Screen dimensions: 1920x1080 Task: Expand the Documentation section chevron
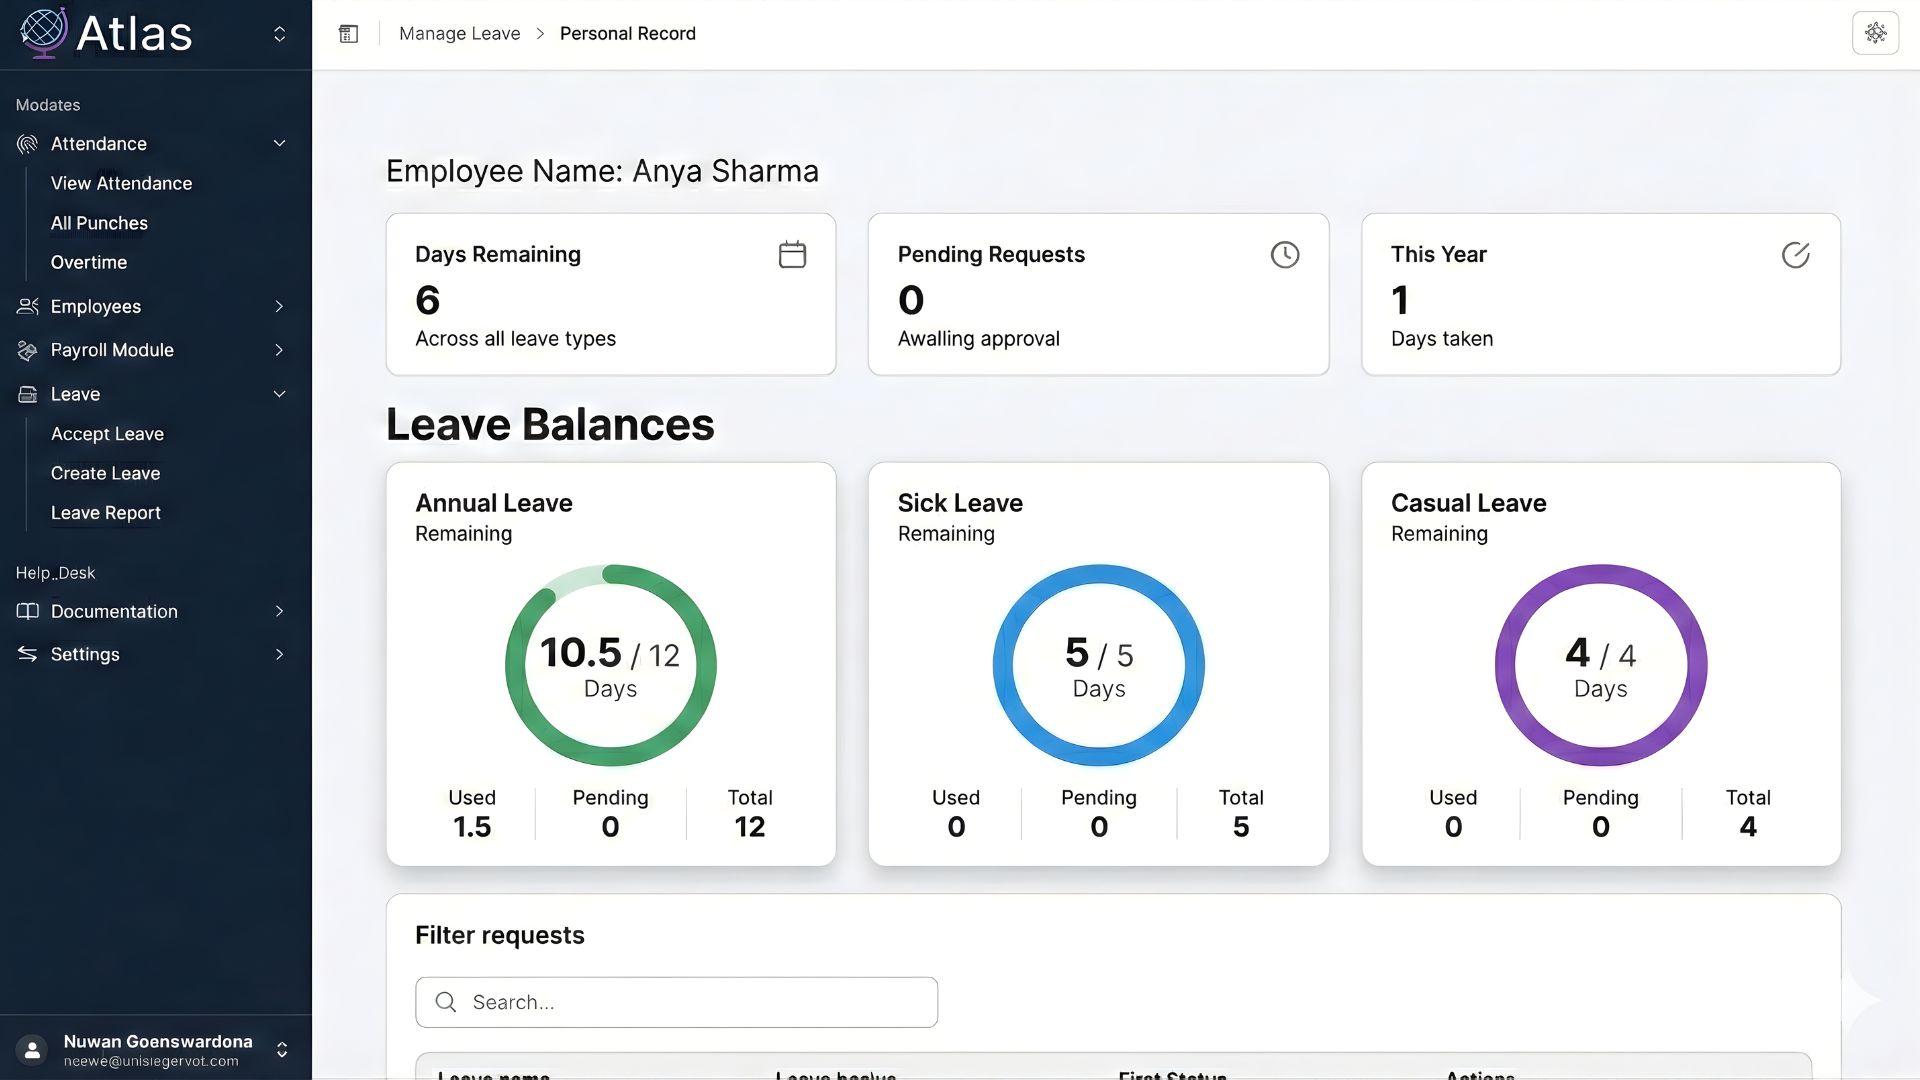(x=280, y=611)
